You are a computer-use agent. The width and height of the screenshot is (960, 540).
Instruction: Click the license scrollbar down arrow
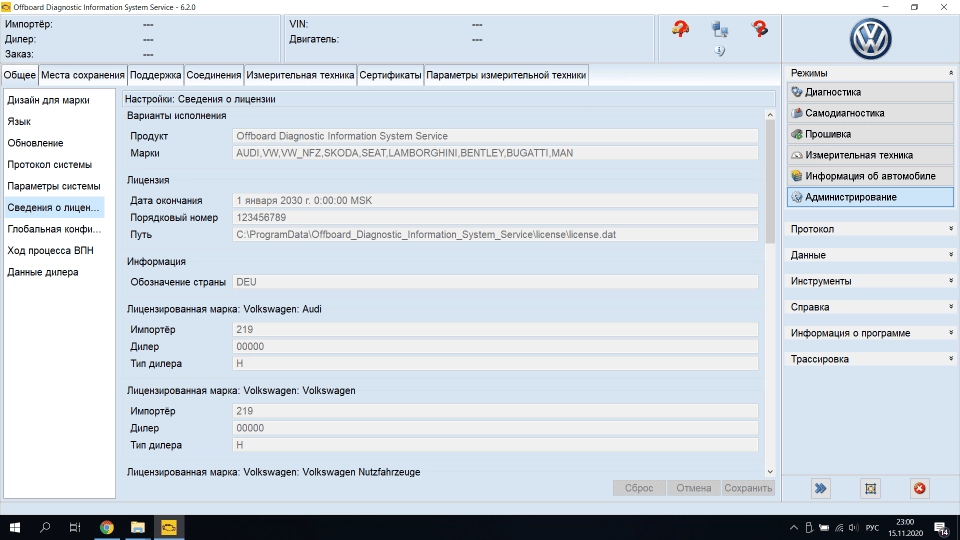pyautogui.click(x=770, y=471)
